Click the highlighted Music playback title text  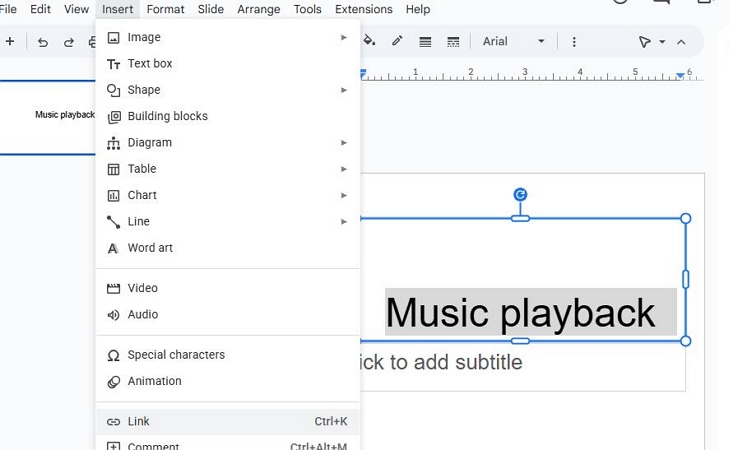520,313
